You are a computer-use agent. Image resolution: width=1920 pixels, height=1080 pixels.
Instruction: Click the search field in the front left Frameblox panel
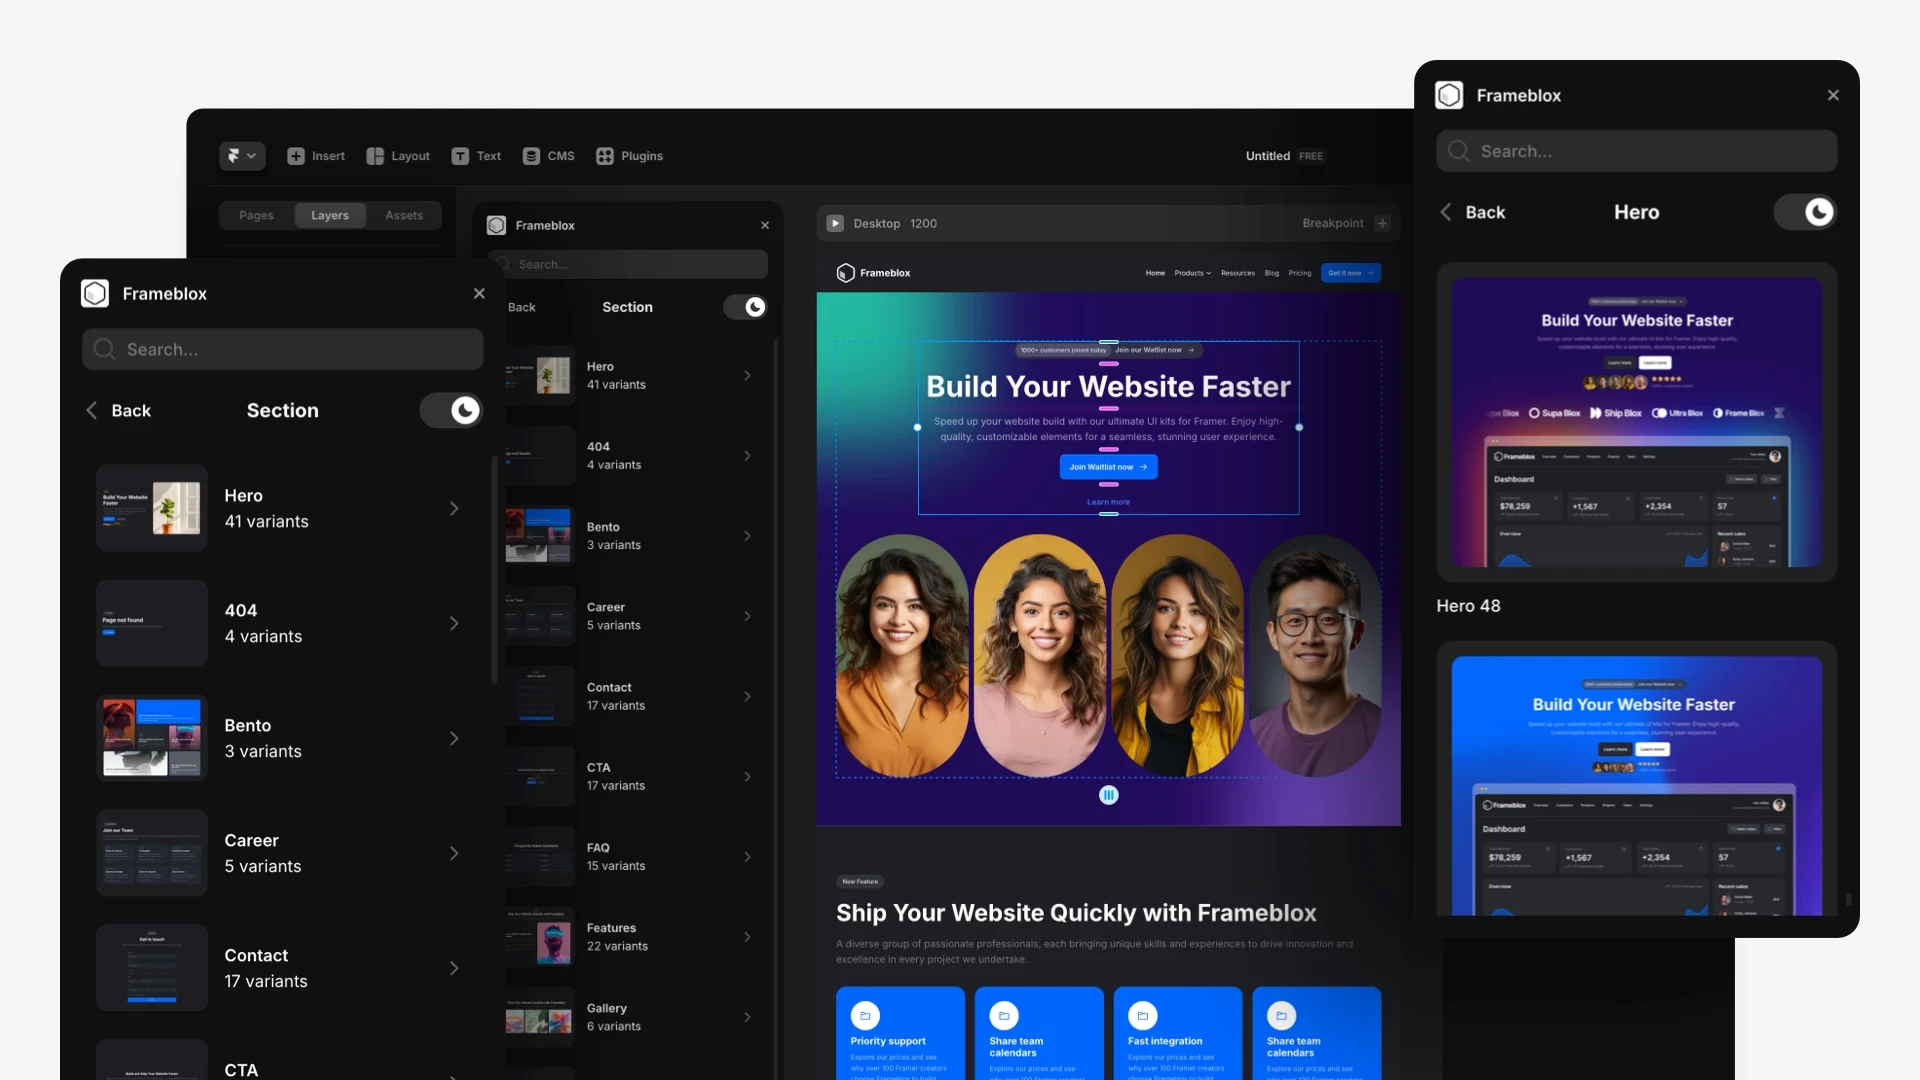283,349
